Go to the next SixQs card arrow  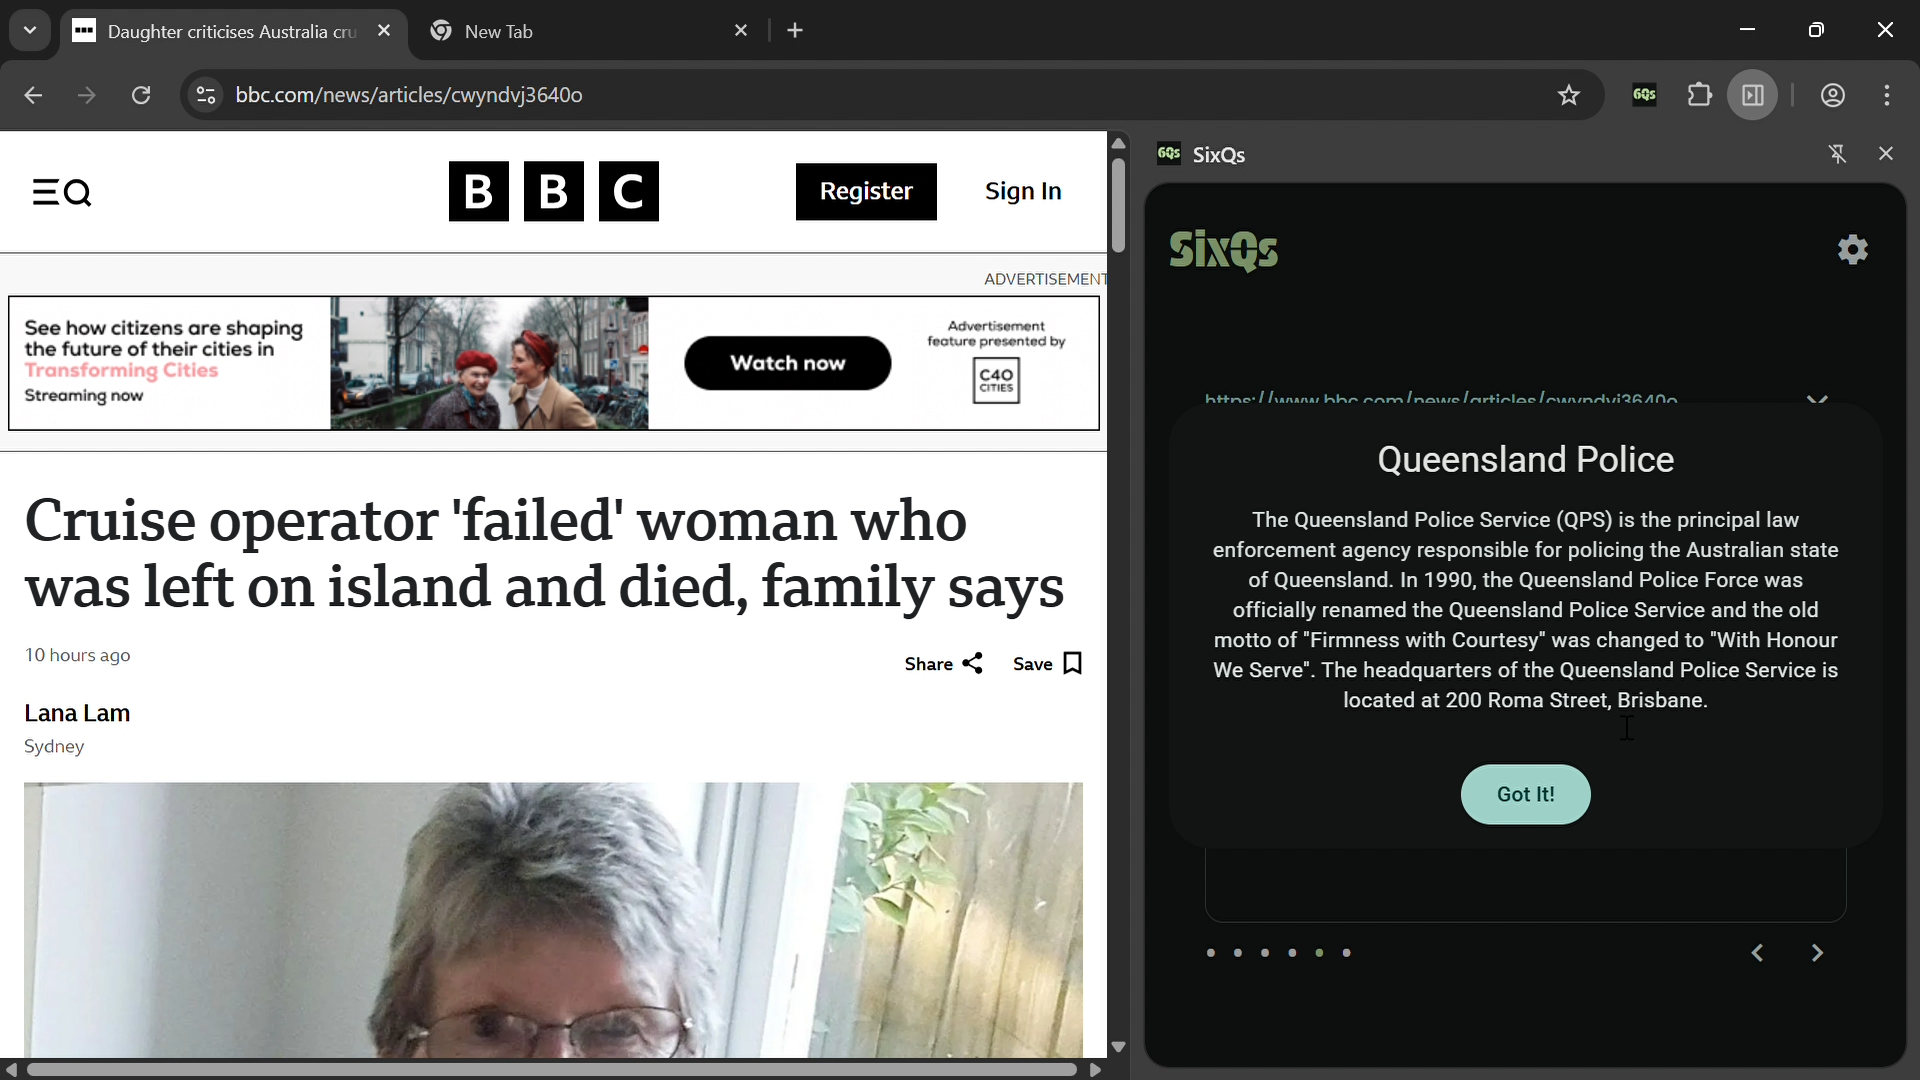(x=1817, y=953)
